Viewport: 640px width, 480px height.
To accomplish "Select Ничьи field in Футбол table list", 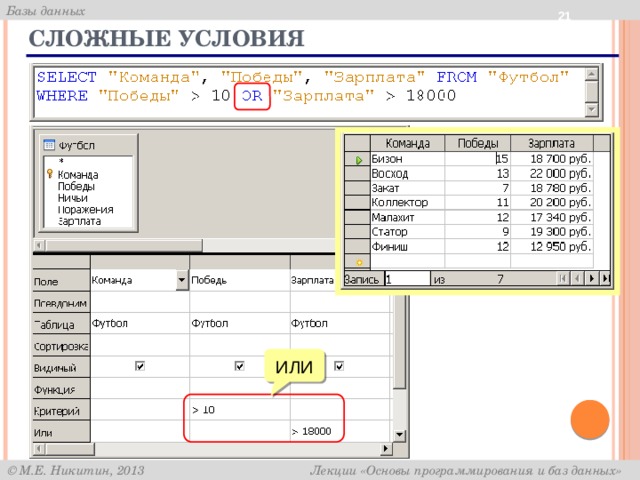I will [73, 198].
